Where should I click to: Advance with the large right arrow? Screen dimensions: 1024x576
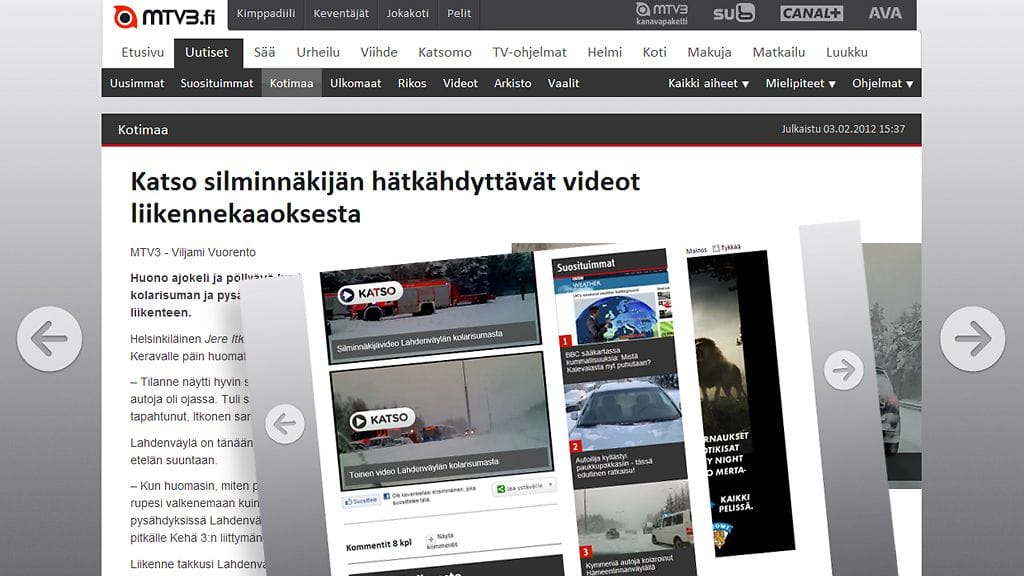pyautogui.click(x=972, y=339)
